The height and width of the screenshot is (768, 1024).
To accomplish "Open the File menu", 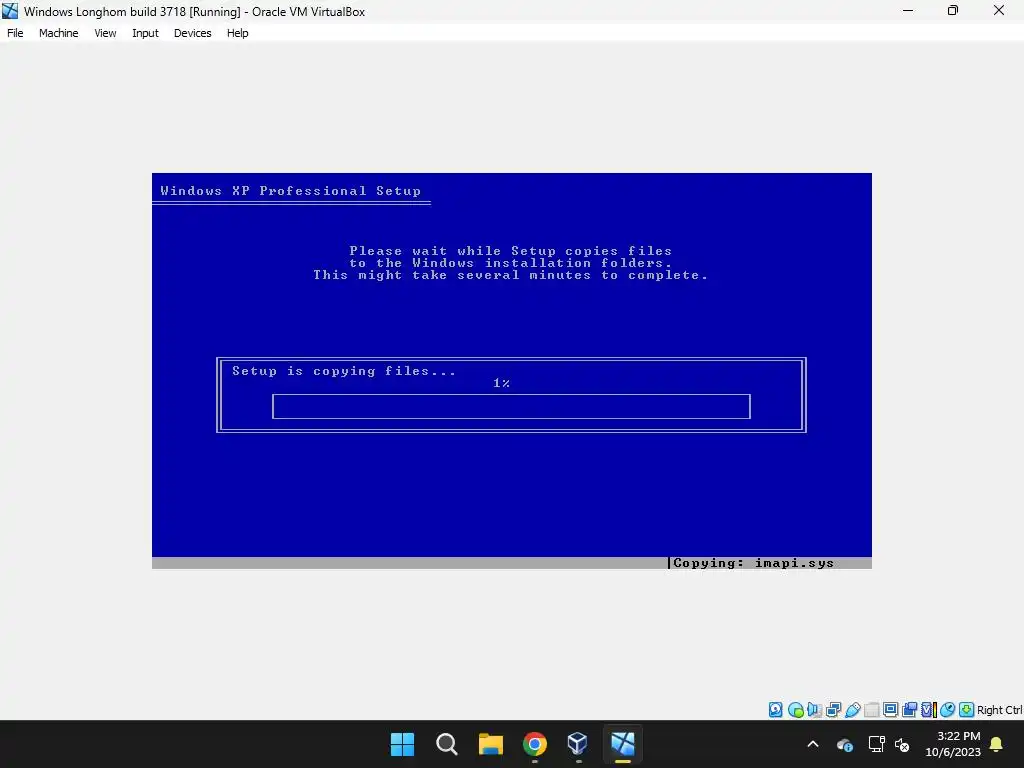I will pyautogui.click(x=15, y=33).
